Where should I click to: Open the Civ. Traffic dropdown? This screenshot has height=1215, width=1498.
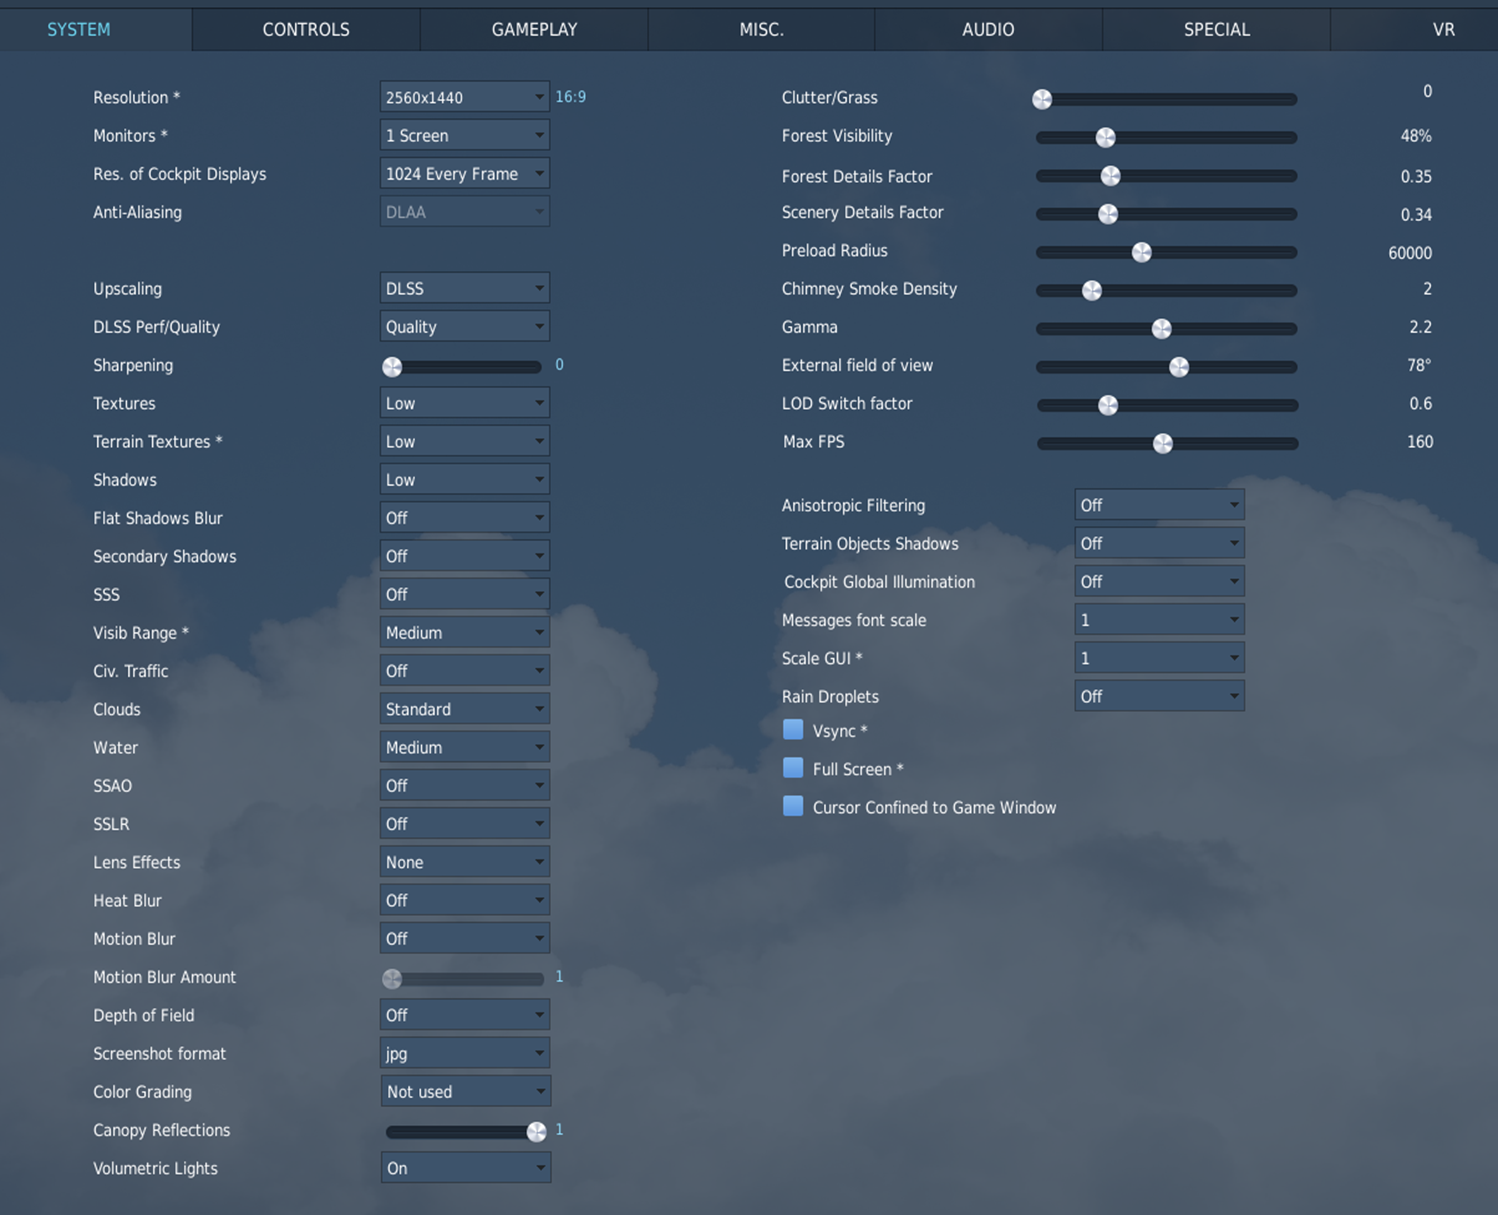point(464,670)
